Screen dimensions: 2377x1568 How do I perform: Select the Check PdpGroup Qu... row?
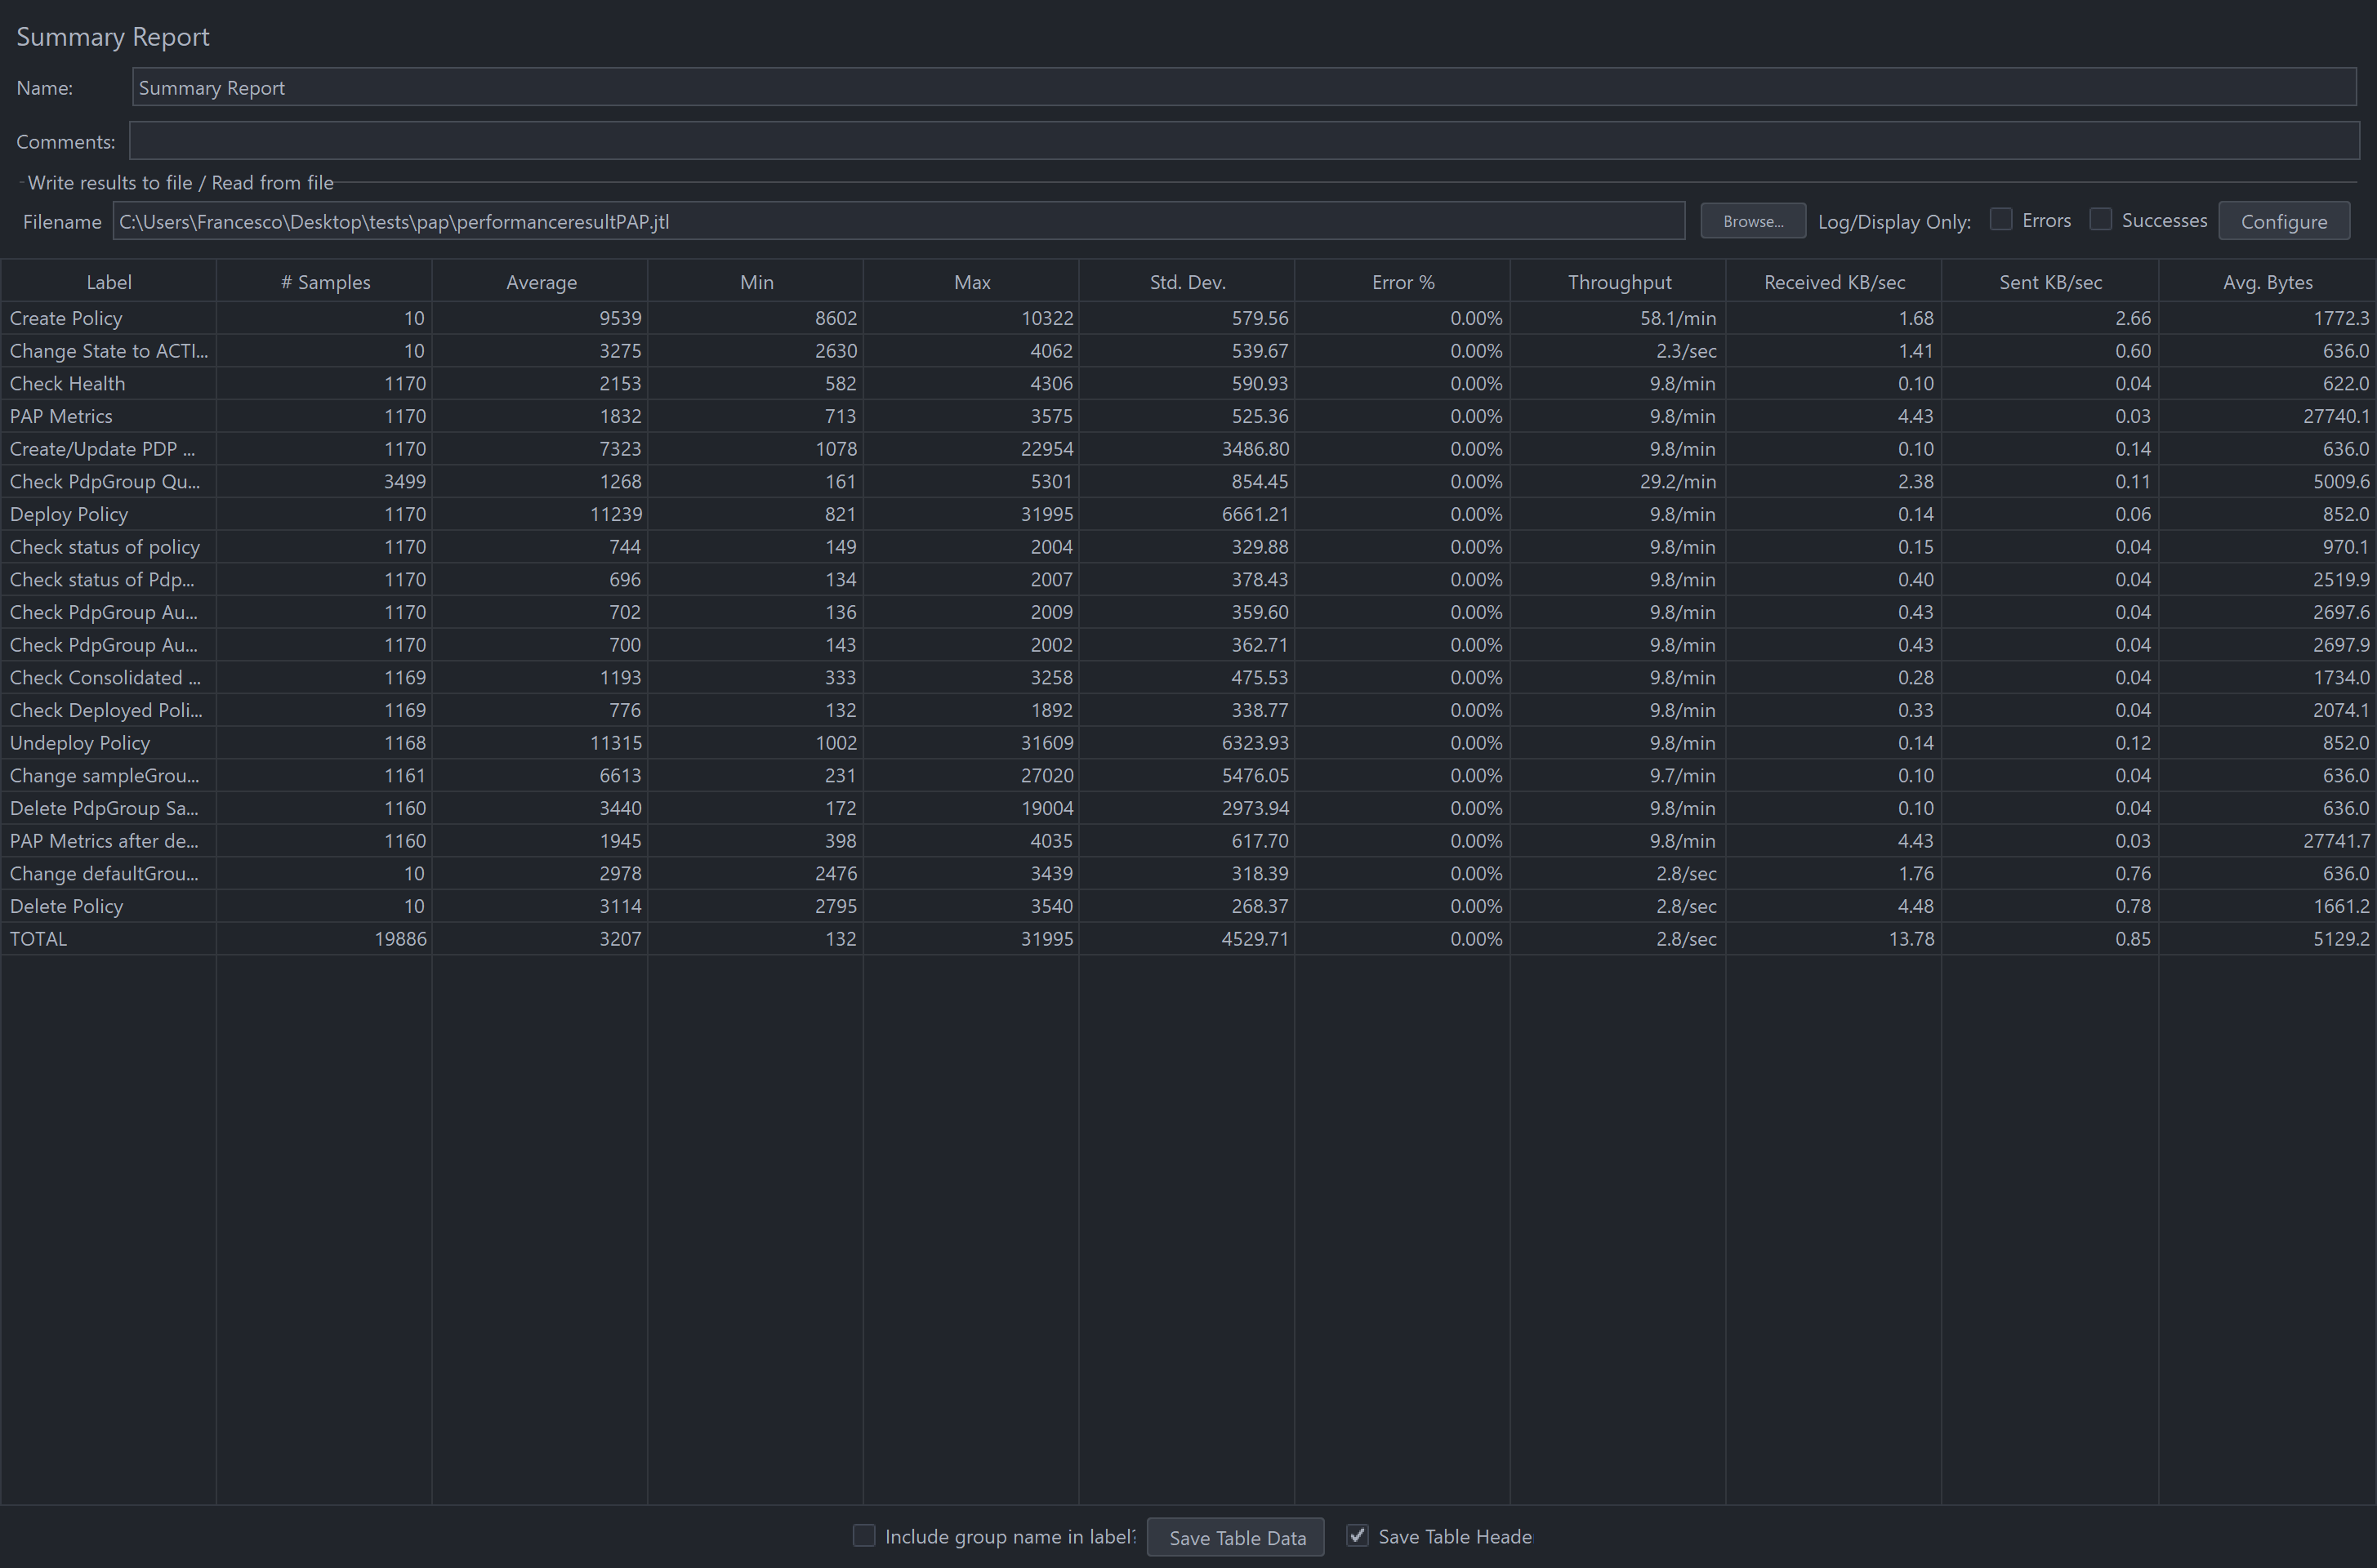[108, 481]
